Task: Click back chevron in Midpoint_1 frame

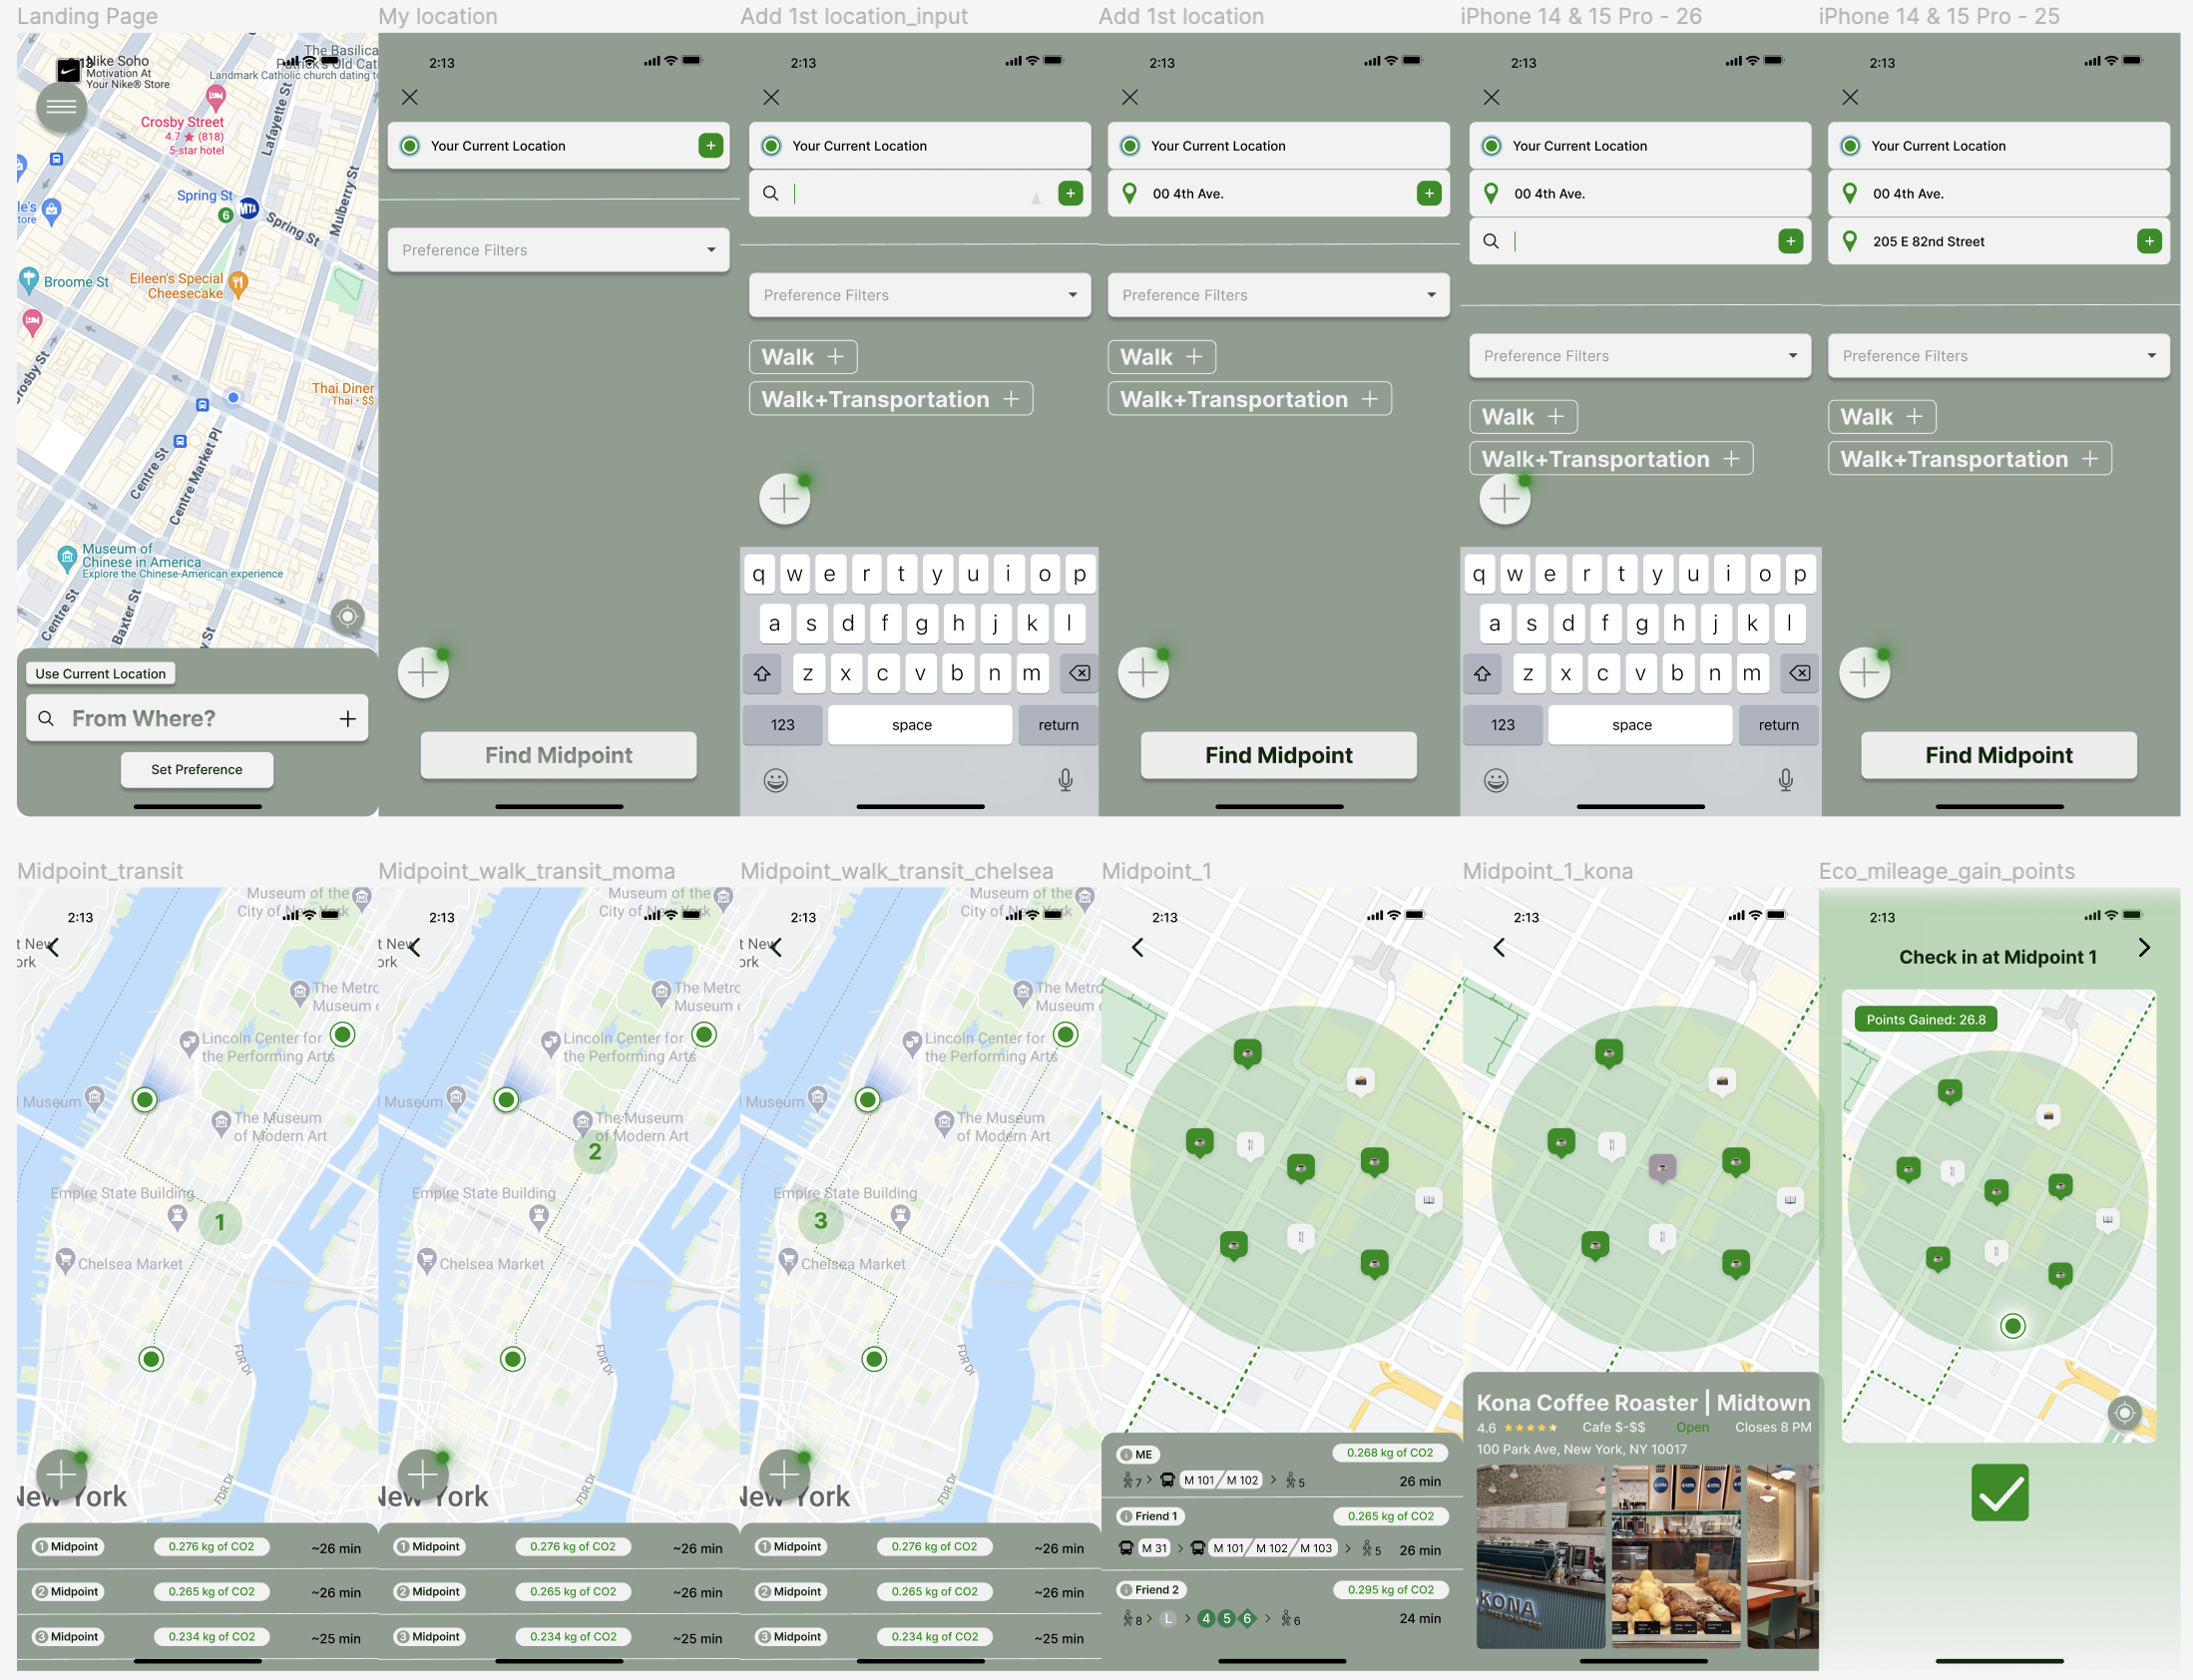Action: 1137,947
